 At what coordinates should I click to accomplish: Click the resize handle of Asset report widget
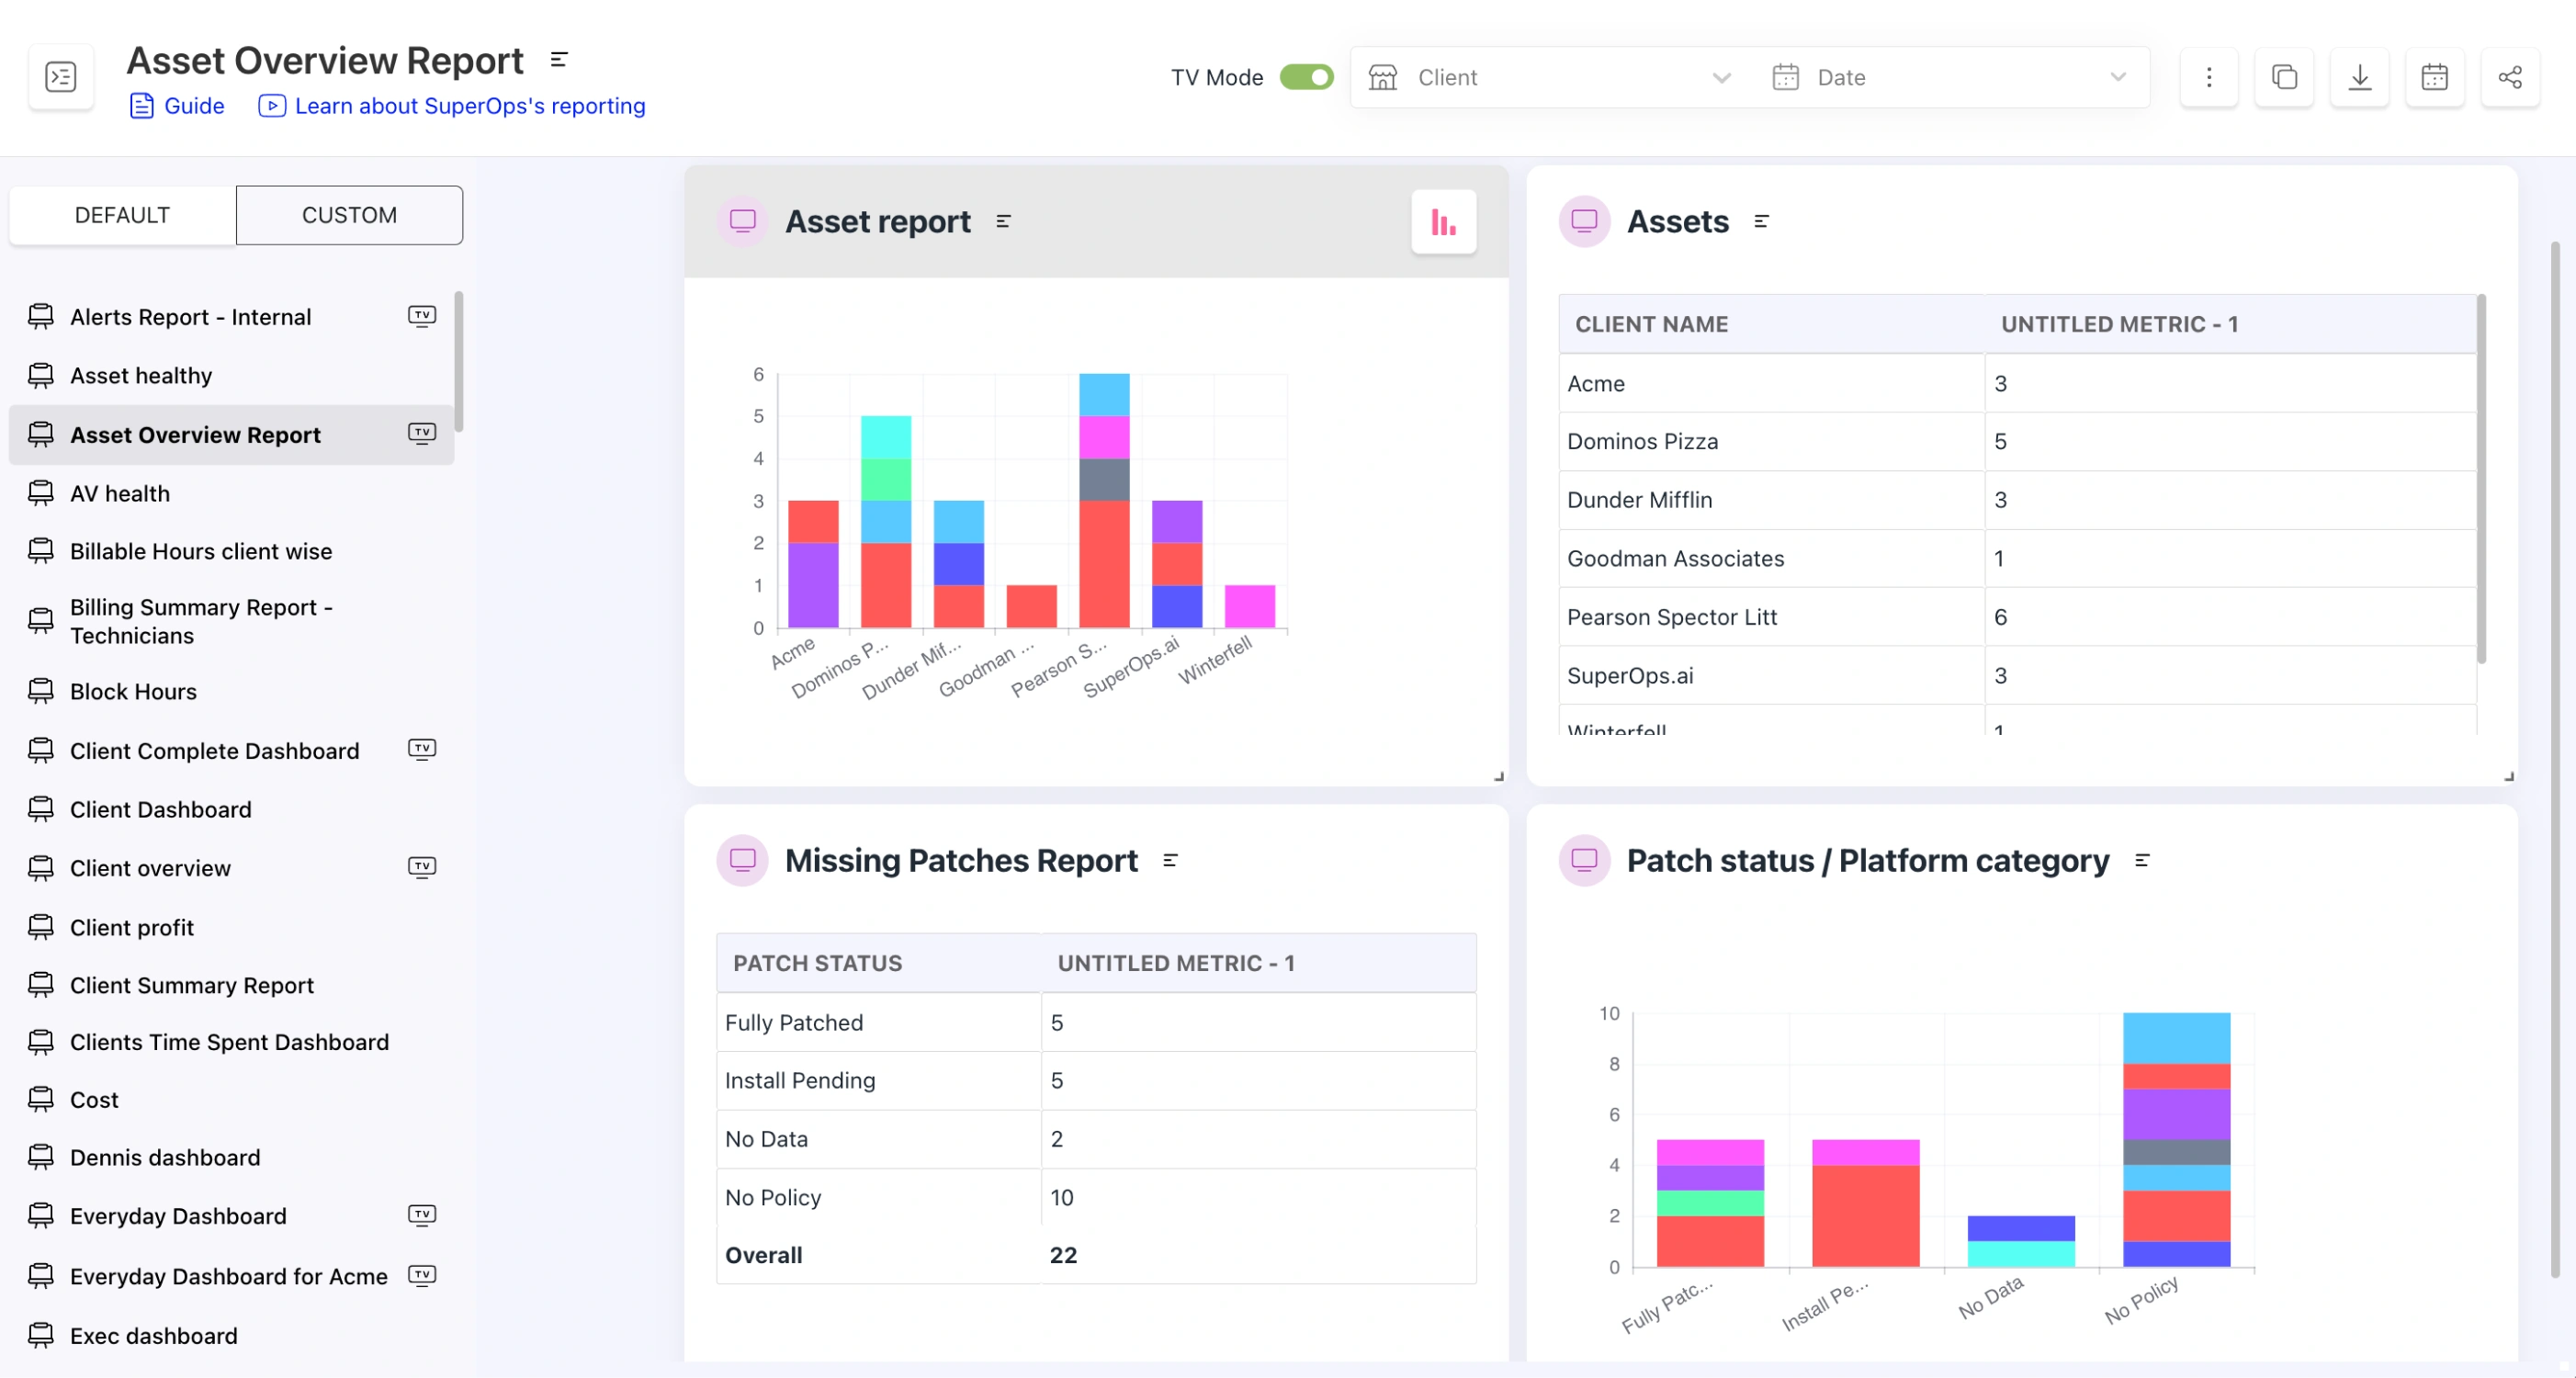tap(1498, 776)
